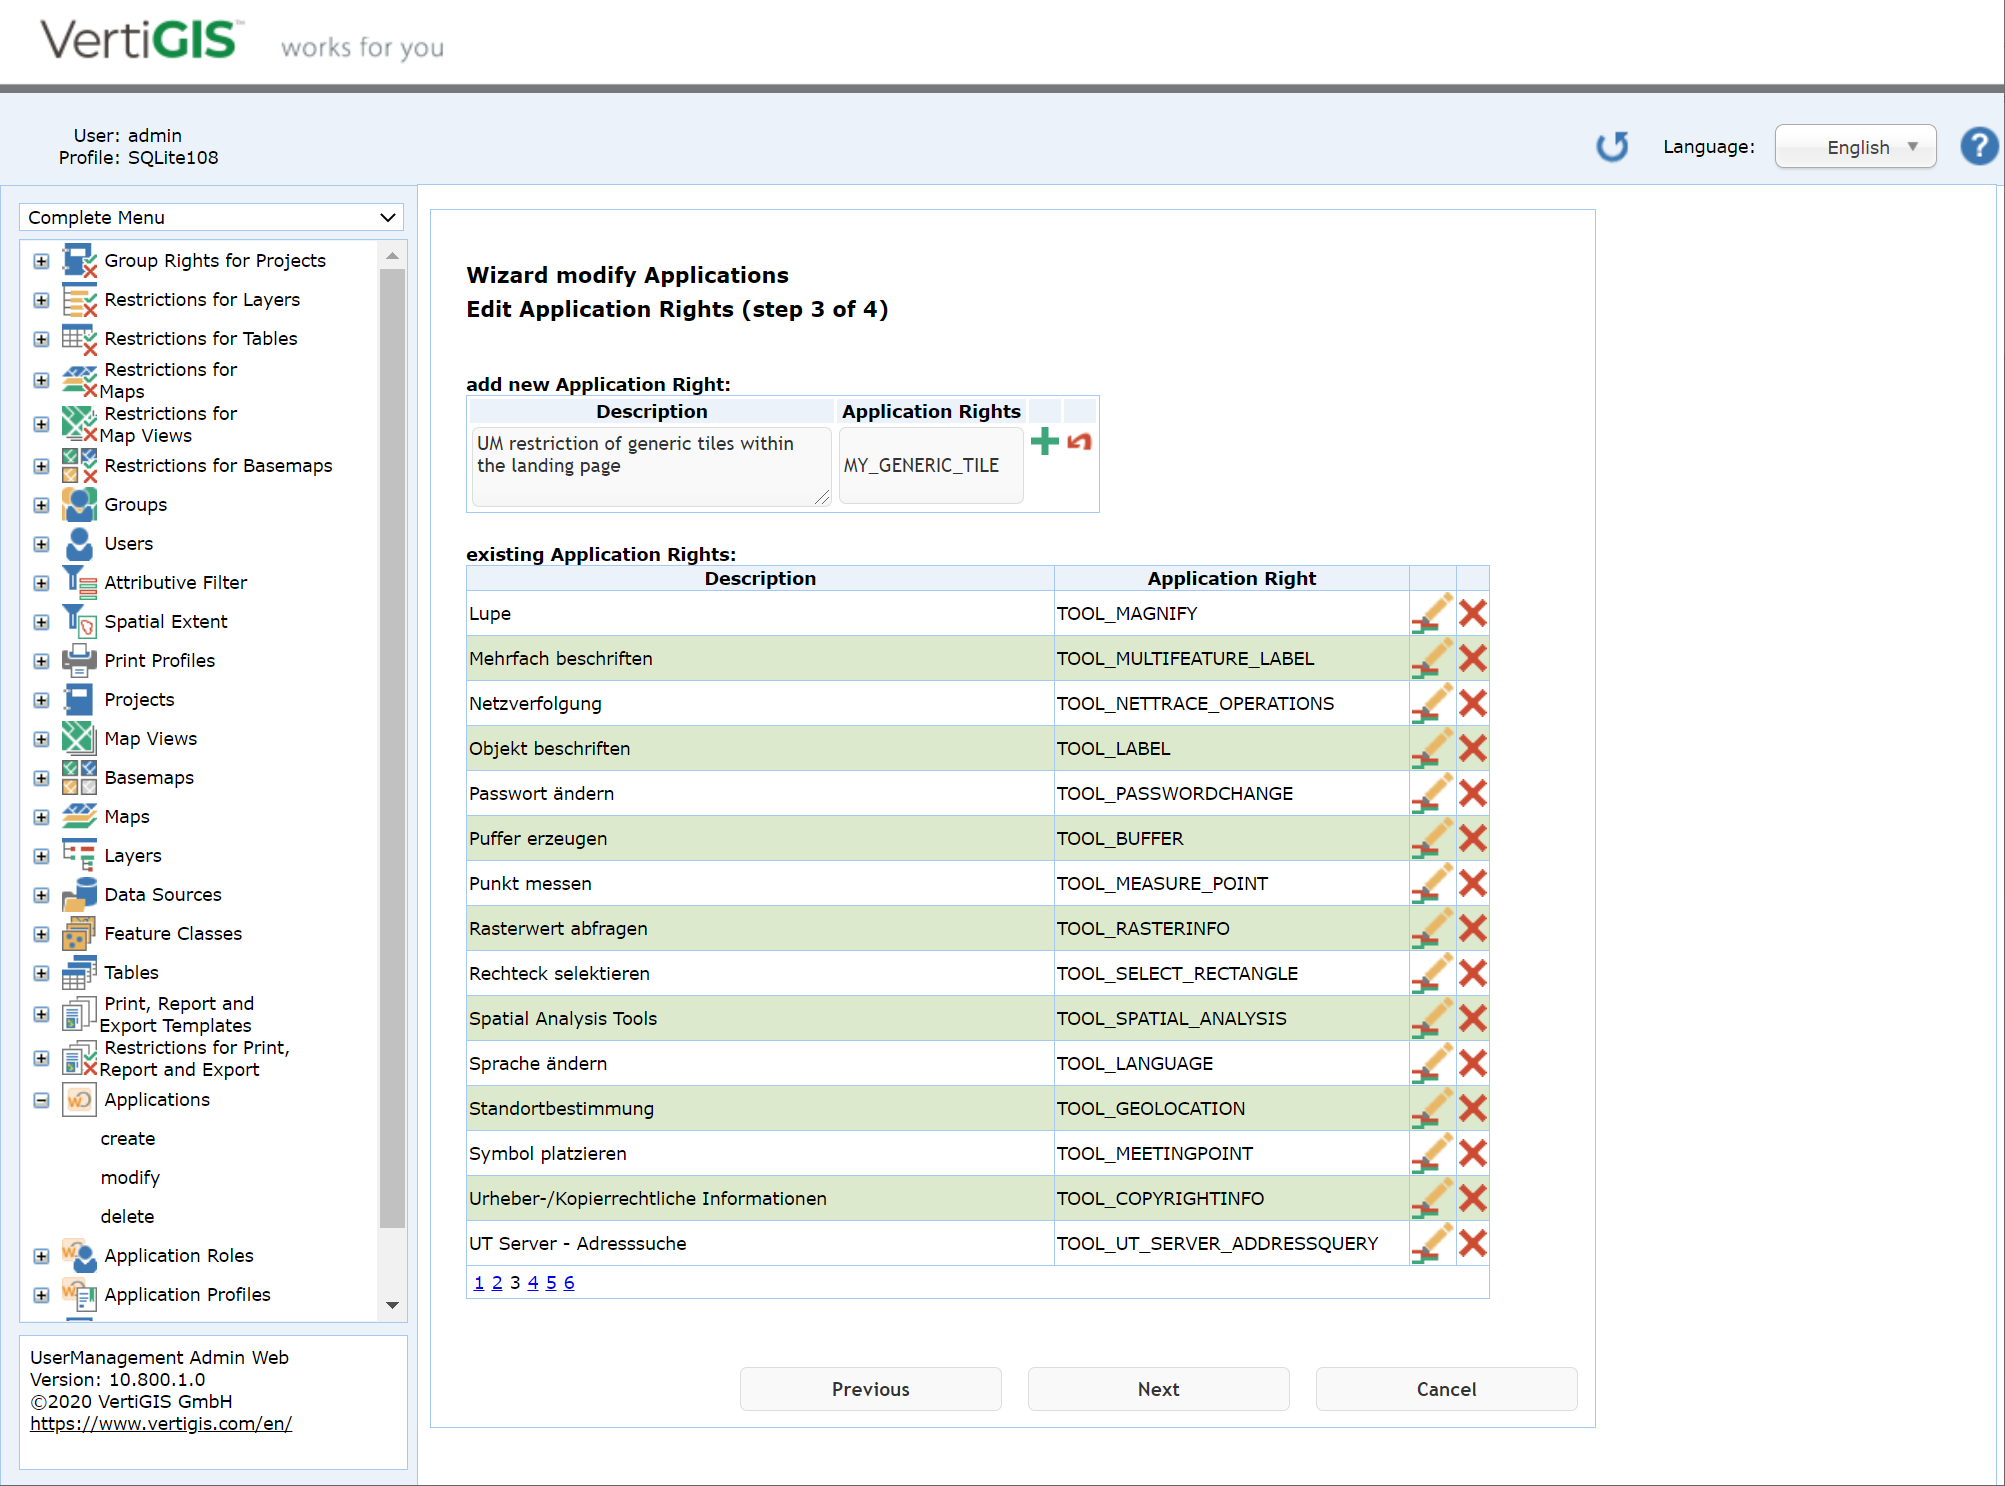This screenshot has width=2005, height=1486.
Task: Expand the Groups tree node
Action: [x=41, y=505]
